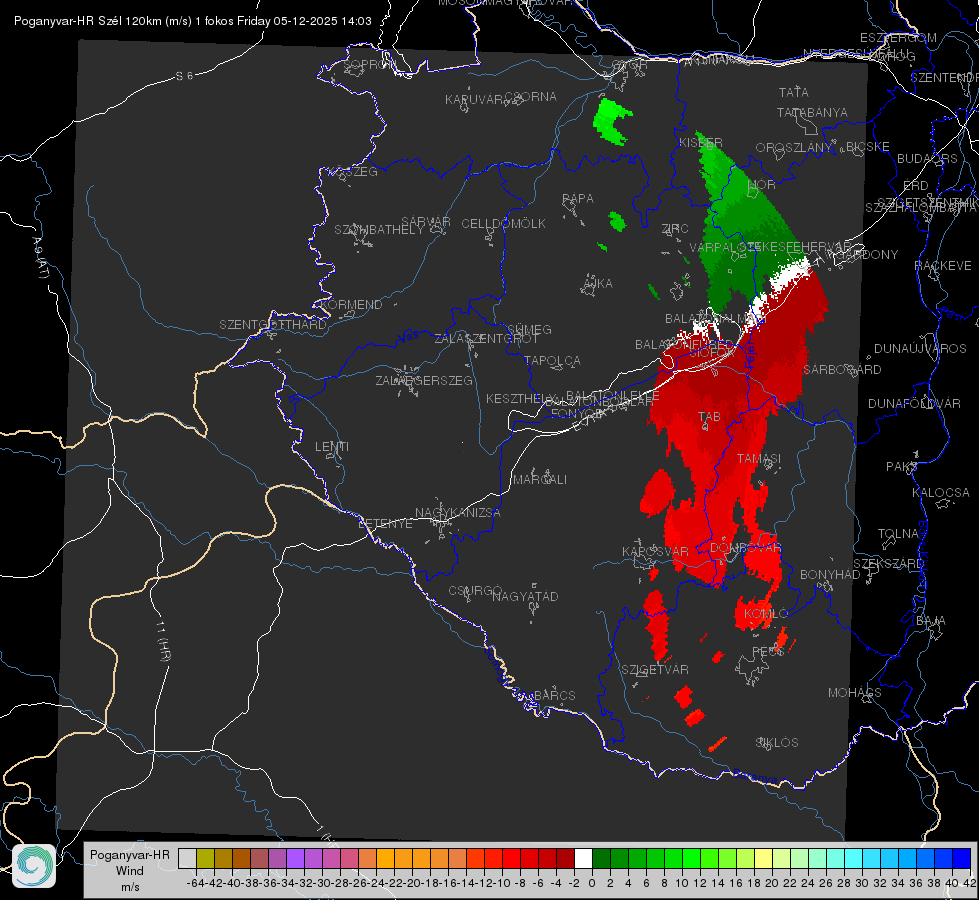
Task: Select the ZIRC town label
Action: pos(675,229)
